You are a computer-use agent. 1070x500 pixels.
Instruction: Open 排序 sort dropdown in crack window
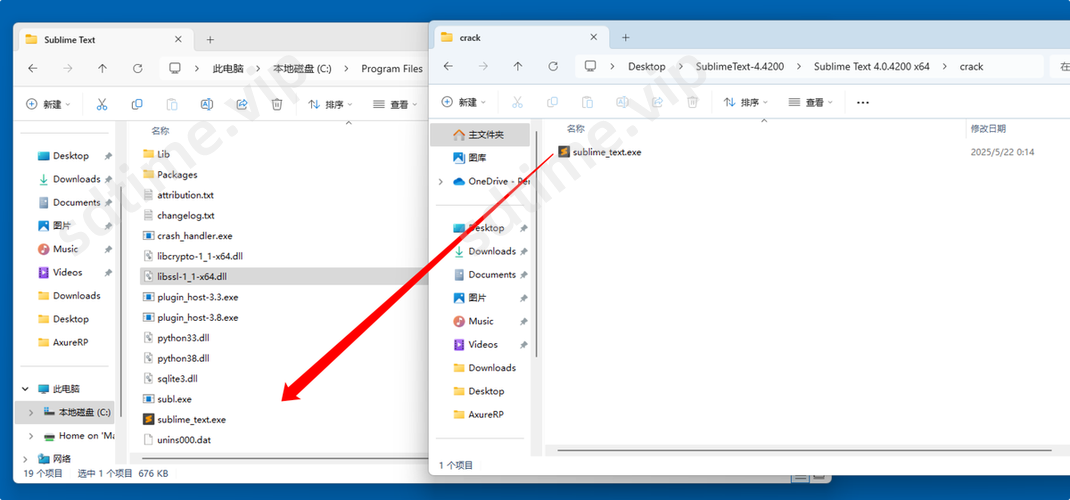745,102
